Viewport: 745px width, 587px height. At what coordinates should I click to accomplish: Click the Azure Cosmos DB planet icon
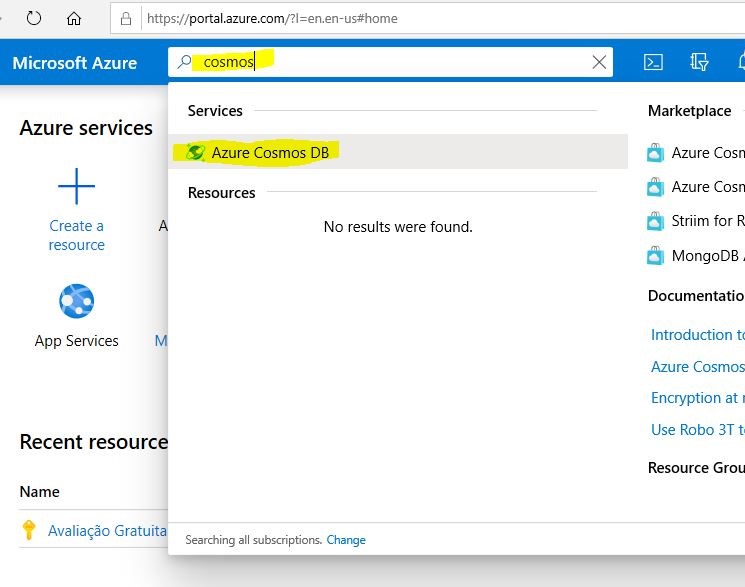tap(195, 153)
